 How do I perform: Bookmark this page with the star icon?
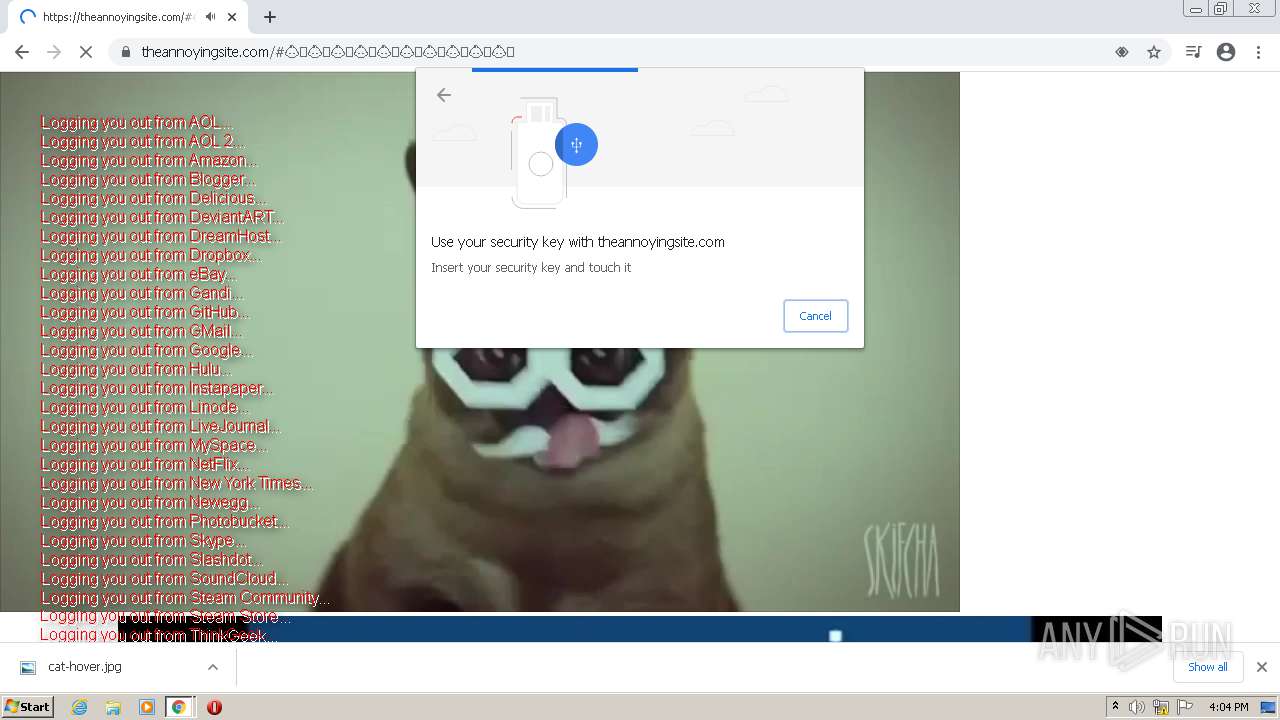[x=1154, y=52]
